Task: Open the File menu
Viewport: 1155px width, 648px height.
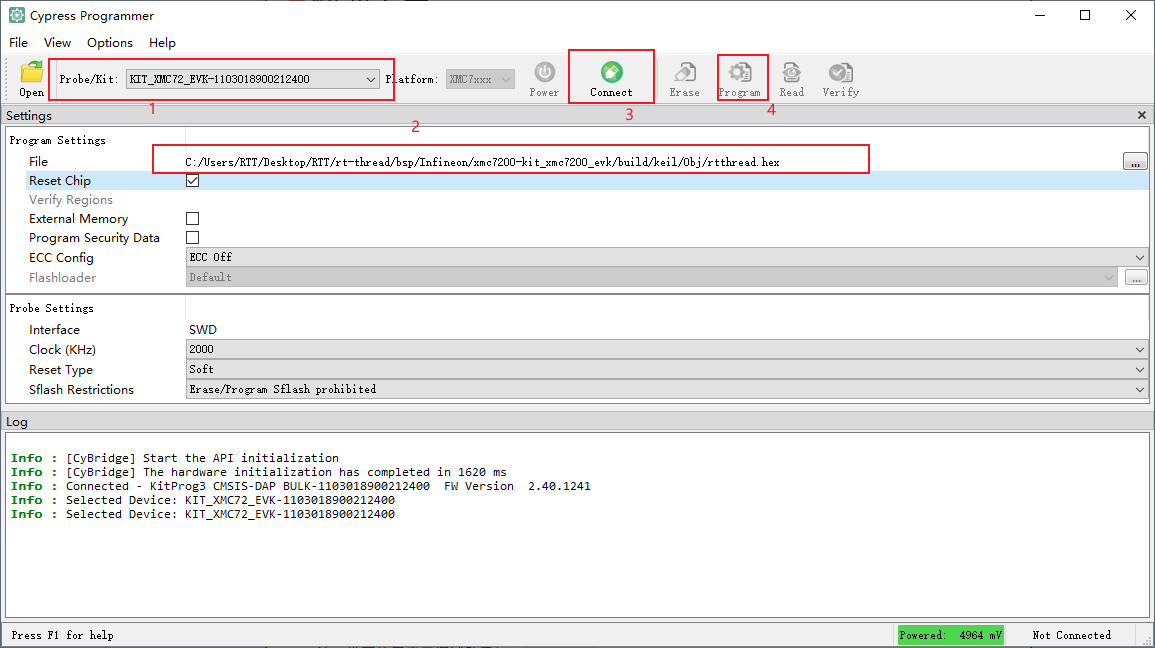Action: [x=19, y=43]
